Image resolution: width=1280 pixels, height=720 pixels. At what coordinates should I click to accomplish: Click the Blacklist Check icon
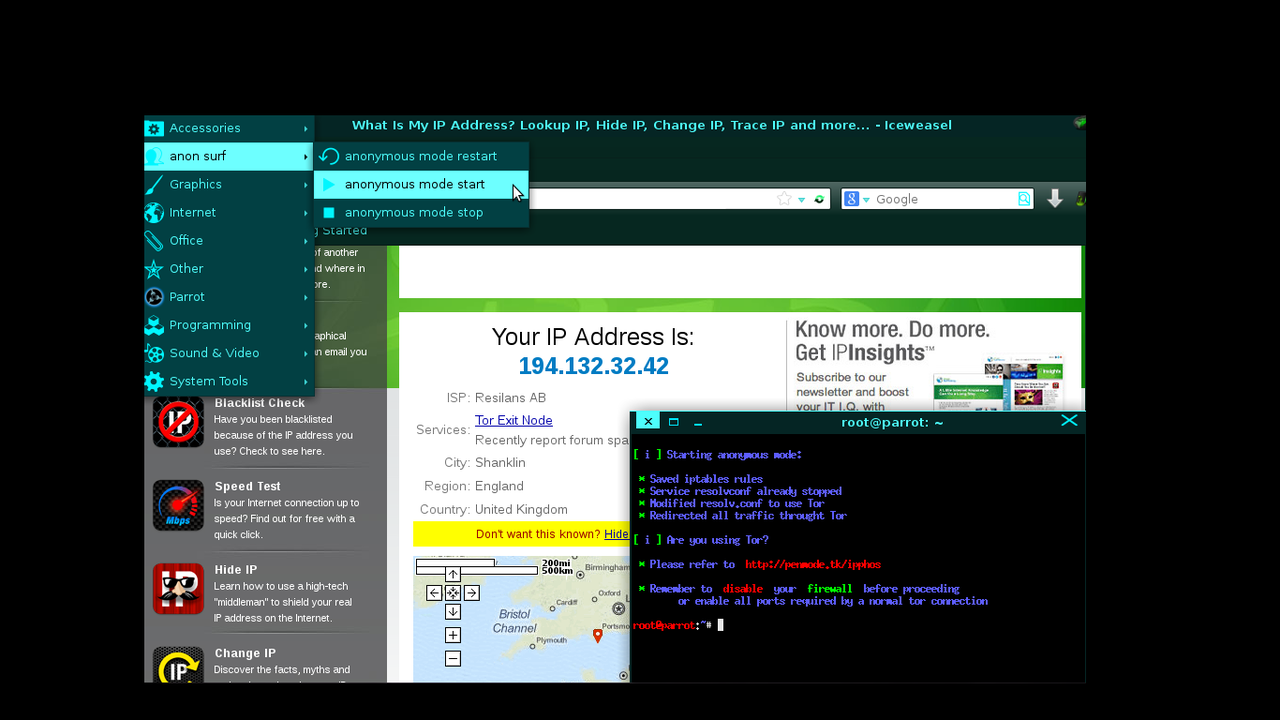coord(178,421)
